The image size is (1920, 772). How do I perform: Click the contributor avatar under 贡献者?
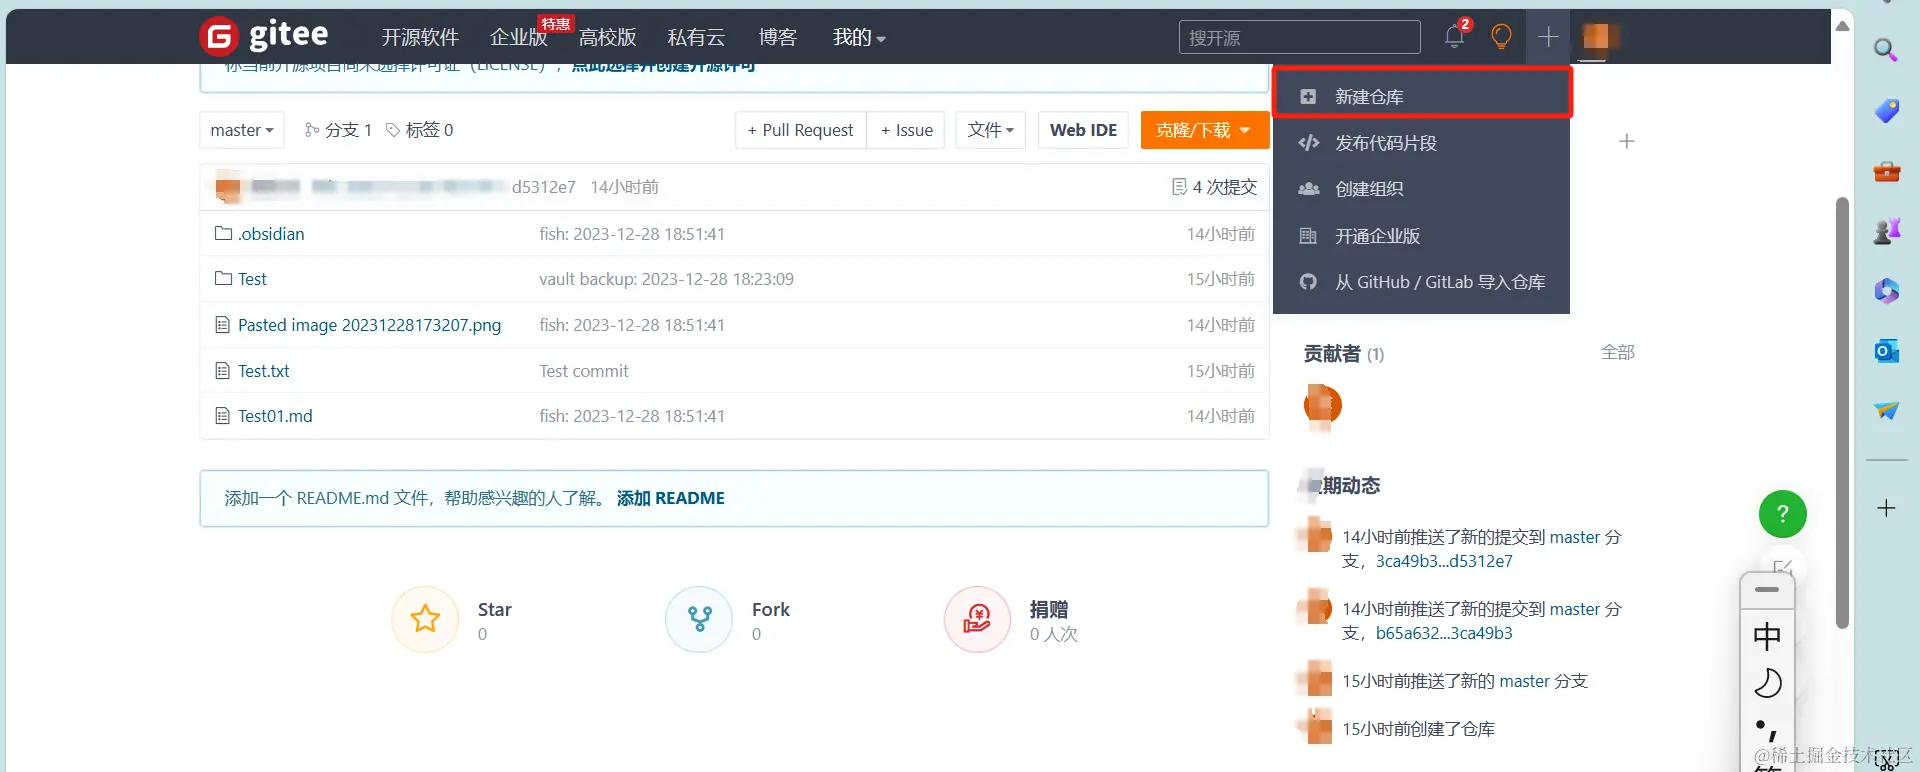[1323, 405]
